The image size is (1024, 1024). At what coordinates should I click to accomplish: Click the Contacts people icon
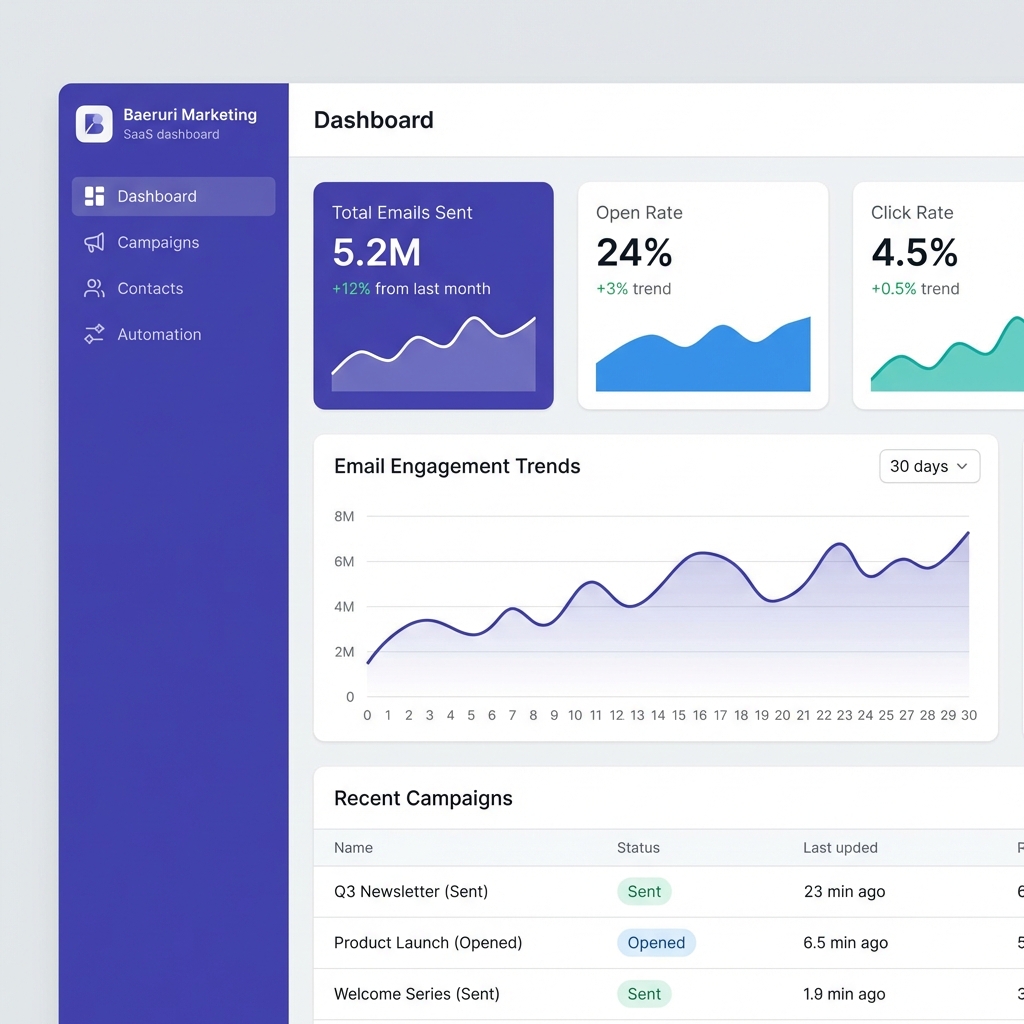(94, 288)
